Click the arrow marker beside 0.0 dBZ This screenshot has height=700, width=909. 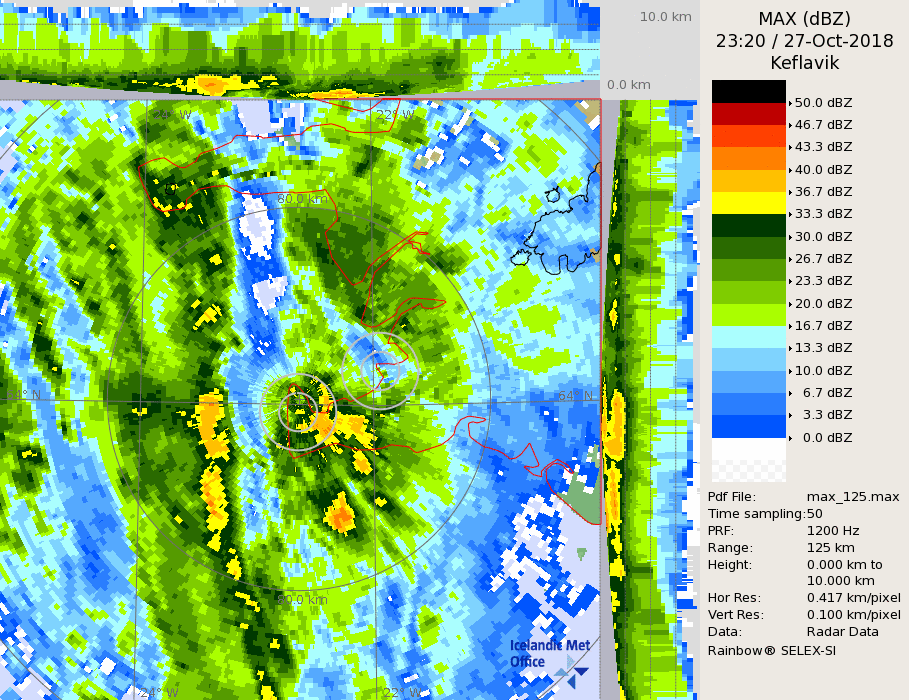(x=790, y=437)
